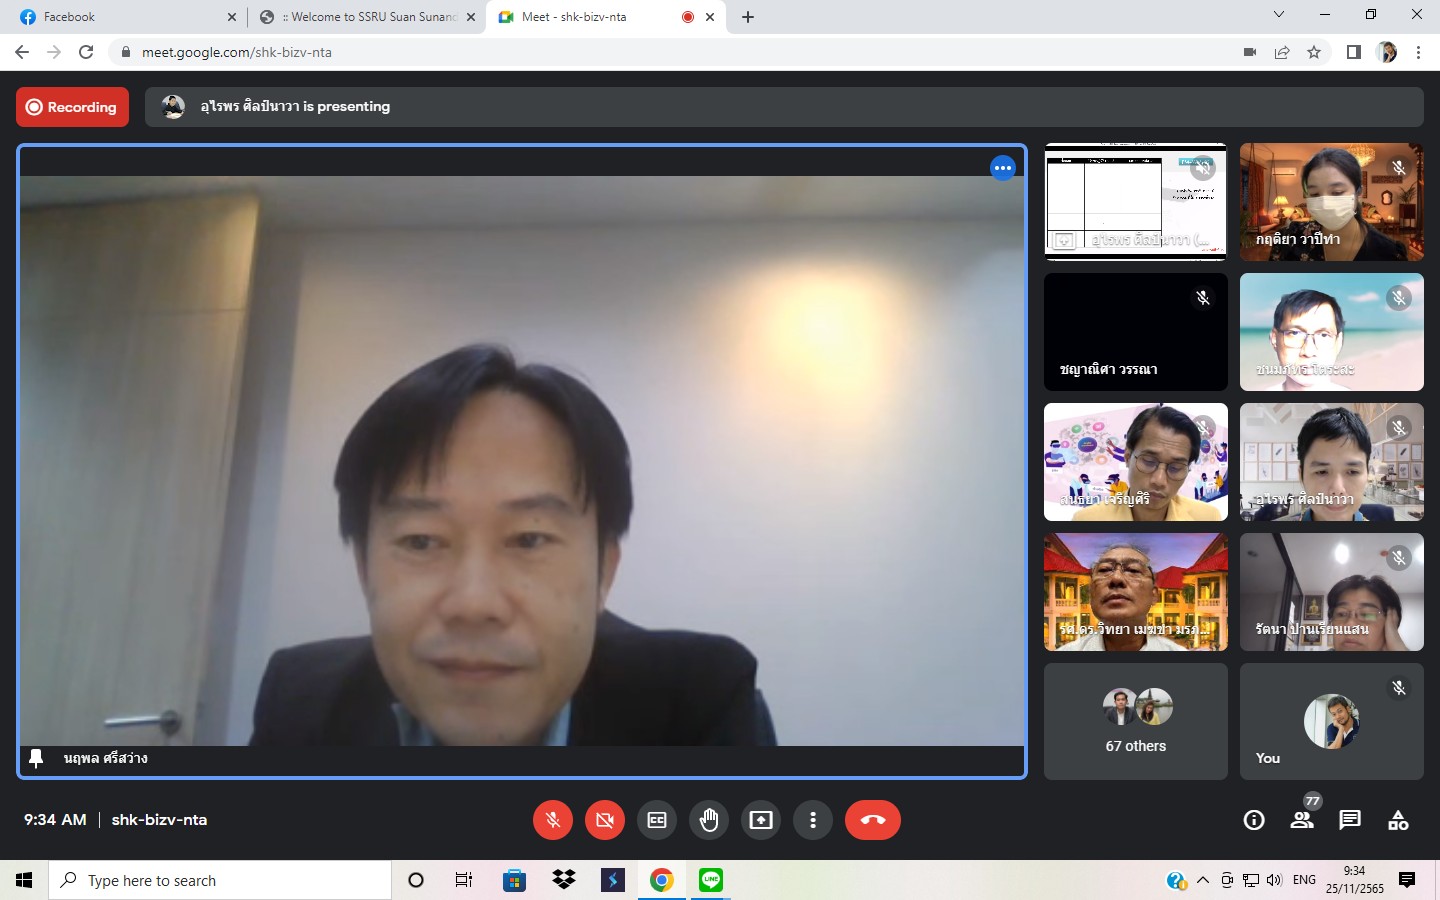Show the people list with 77 participants
The height and width of the screenshot is (900, 1440).
point(1302,820)
